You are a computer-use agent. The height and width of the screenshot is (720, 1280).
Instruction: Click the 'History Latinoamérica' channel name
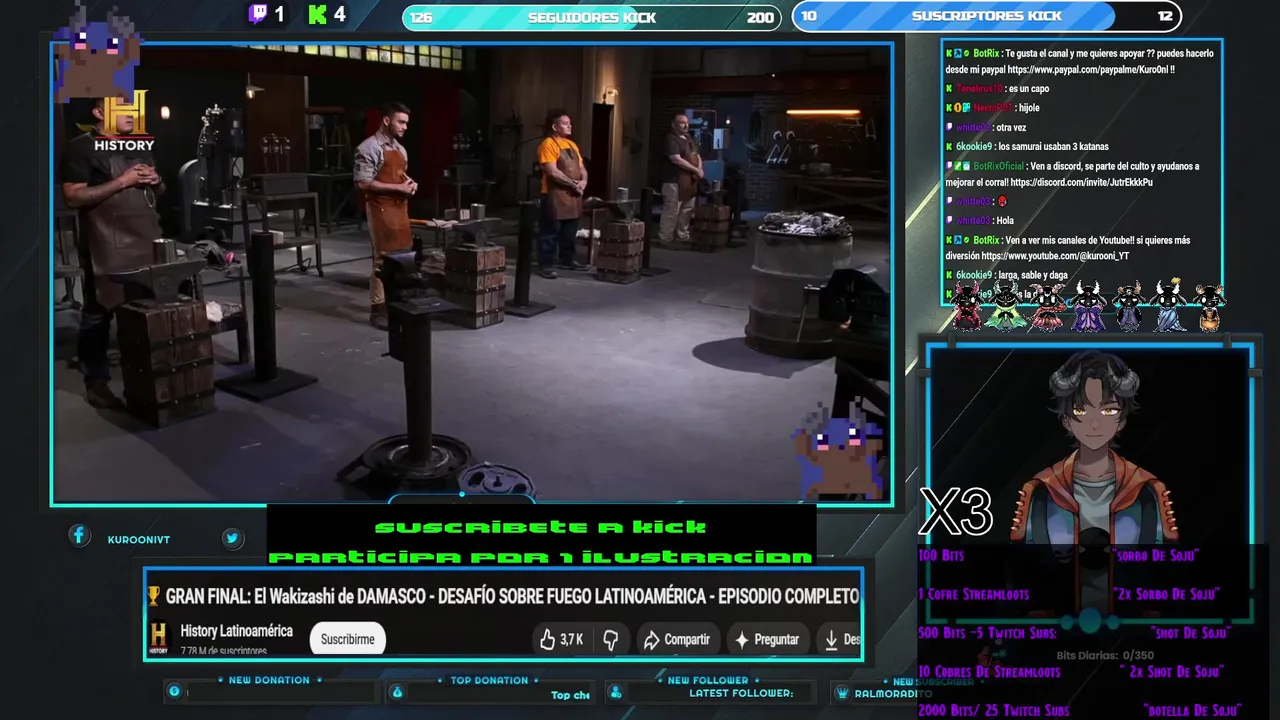coord(237,631)
